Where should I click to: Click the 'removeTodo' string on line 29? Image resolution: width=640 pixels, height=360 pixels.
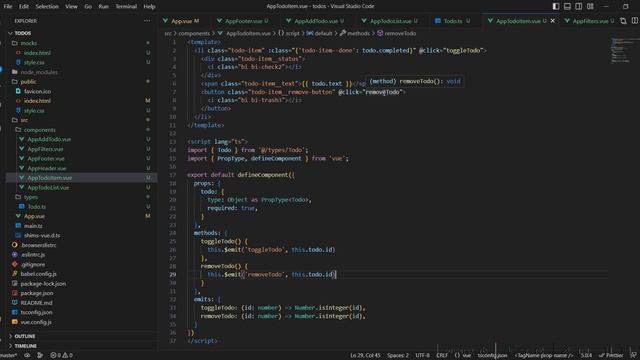(x=264, y=274)
